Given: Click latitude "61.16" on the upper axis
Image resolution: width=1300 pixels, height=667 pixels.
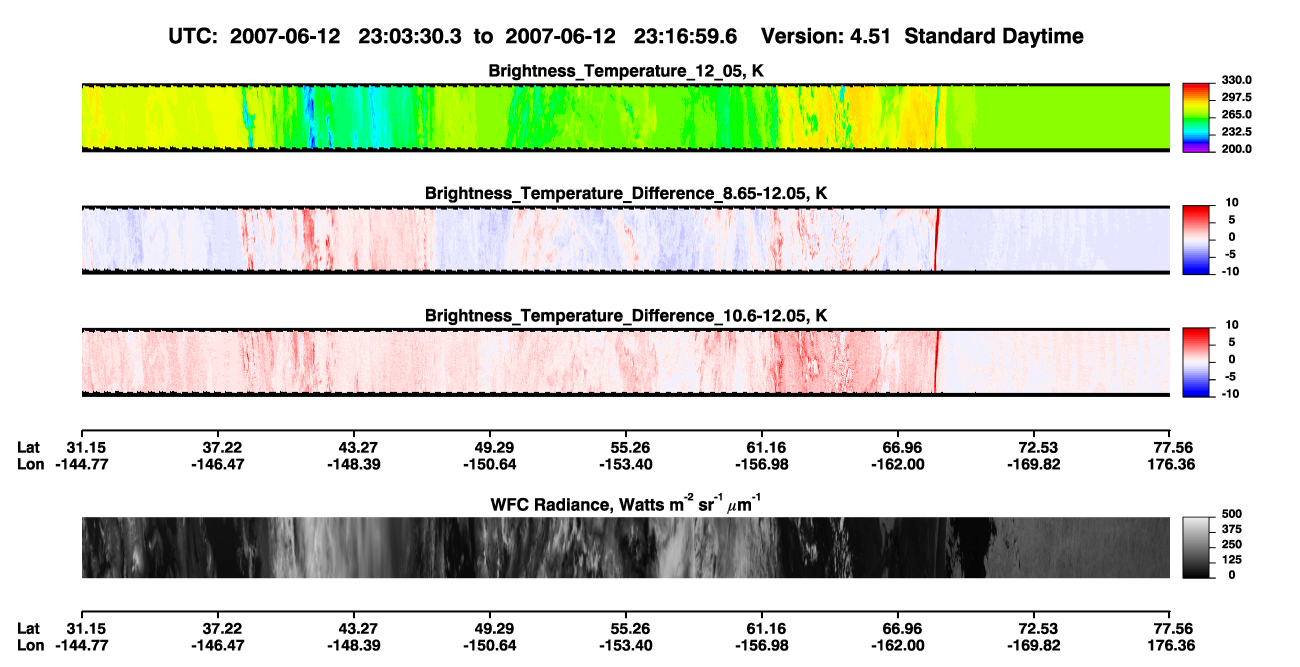Looking at the screenshot, I should pyautogui.click(x=762, y=447).
